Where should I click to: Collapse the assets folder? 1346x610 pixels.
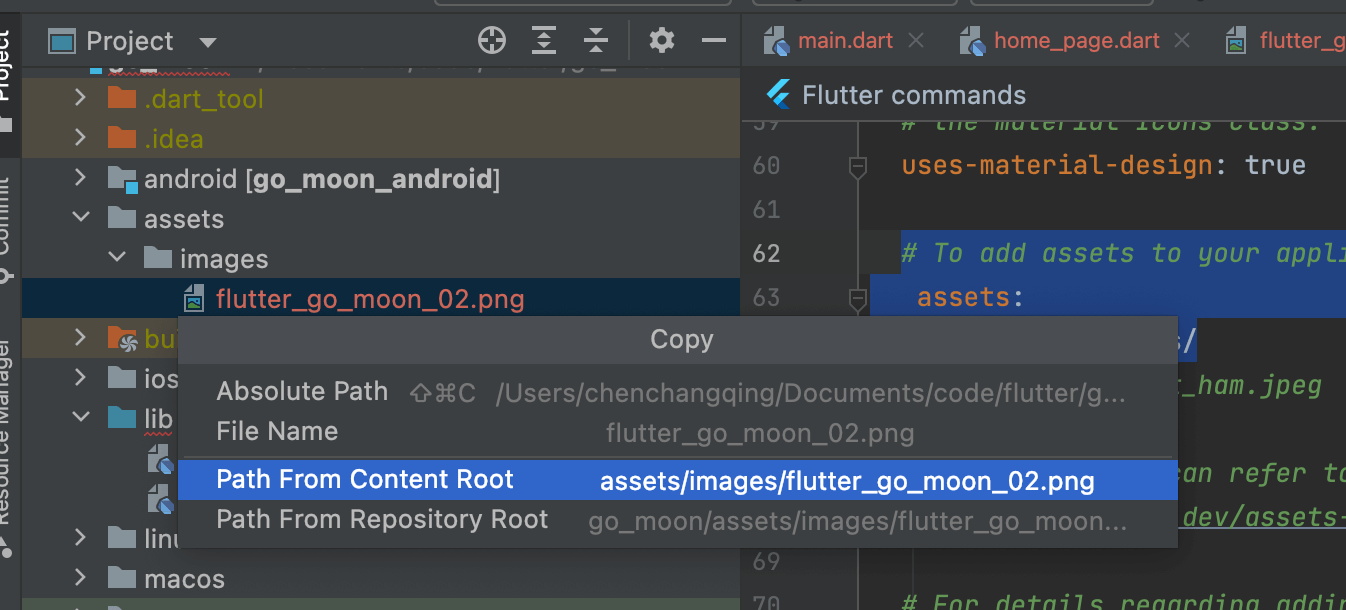coord(81,218)
